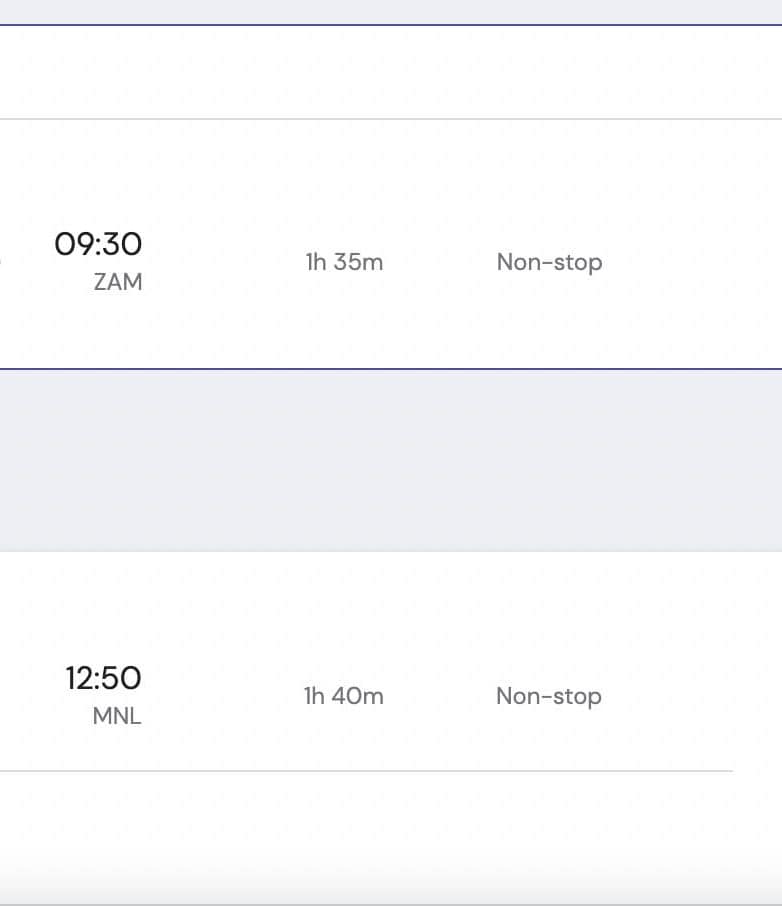This screenshot has width=782, height=906.
Task: Click Non-stop on the MNL flight
Action: pyautogui.click(x=548, y=696)
